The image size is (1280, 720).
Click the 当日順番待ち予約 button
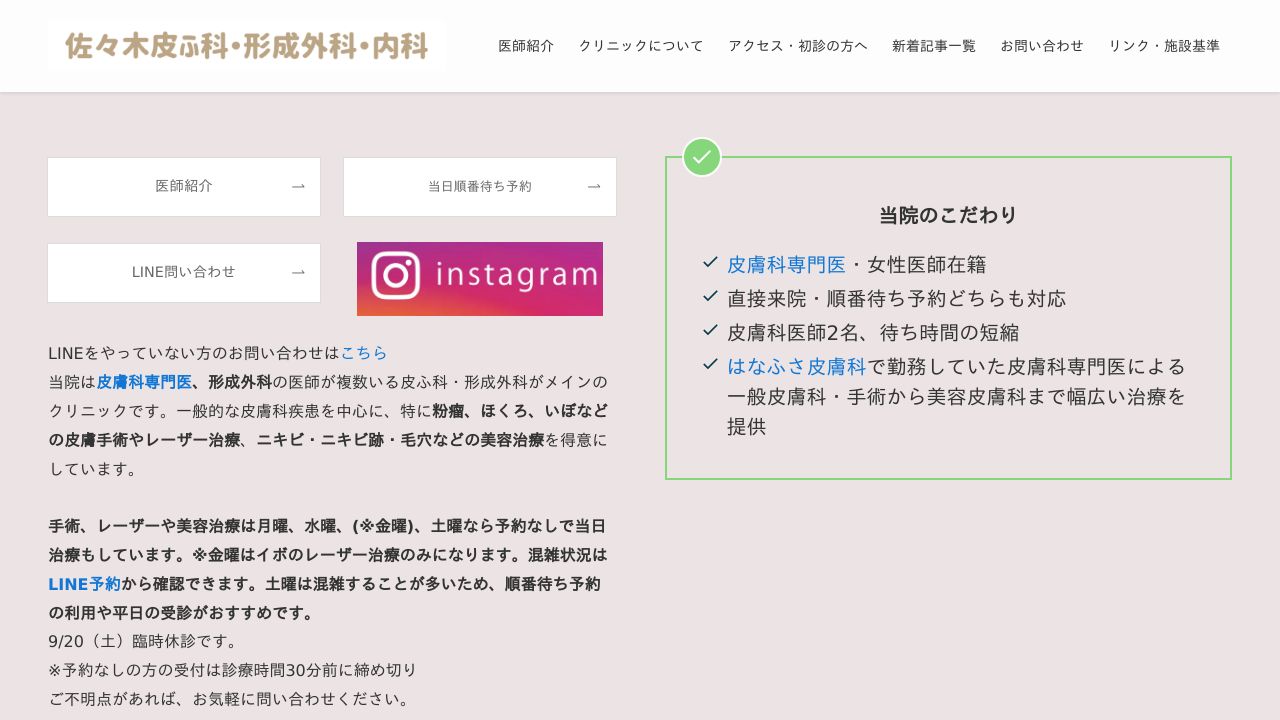tap(480, 187)
